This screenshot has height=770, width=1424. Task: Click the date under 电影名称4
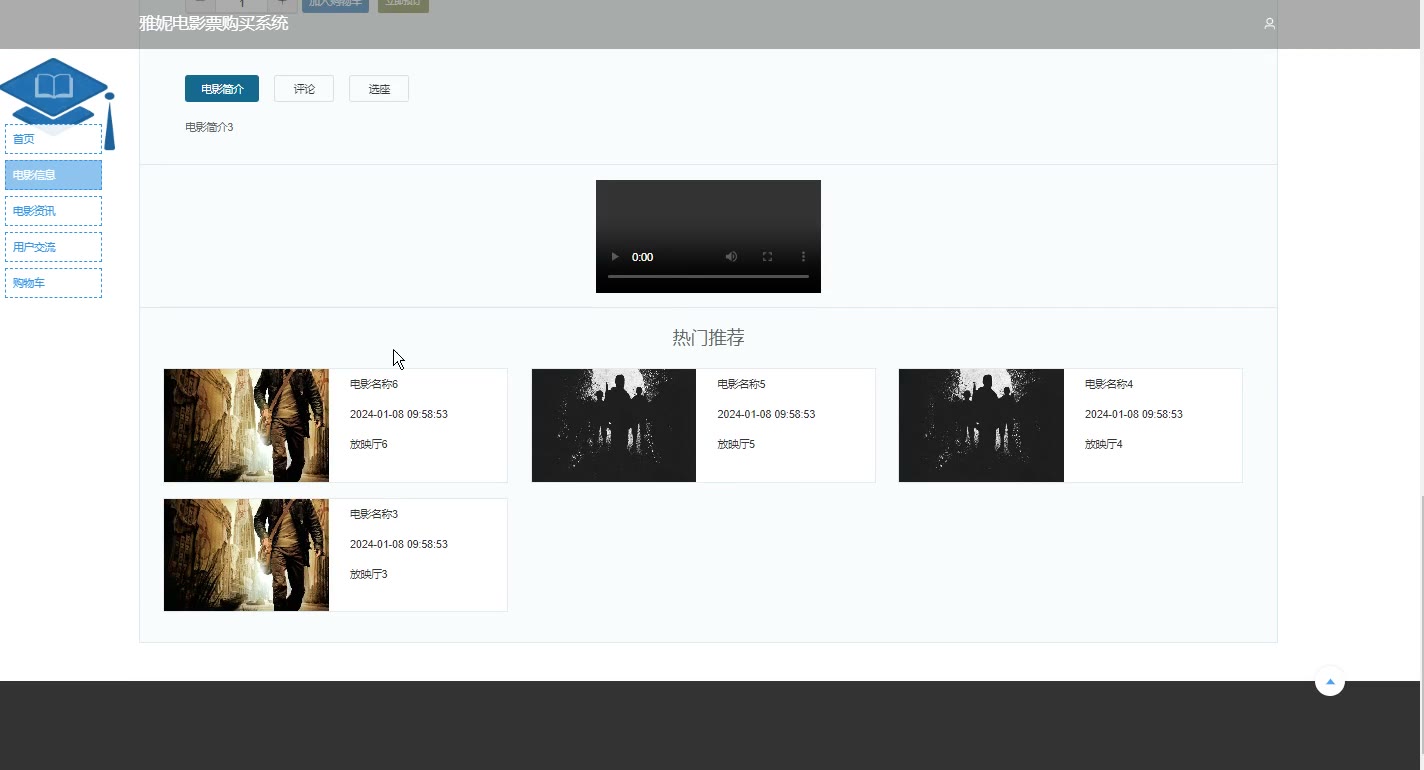(1134, 414)
